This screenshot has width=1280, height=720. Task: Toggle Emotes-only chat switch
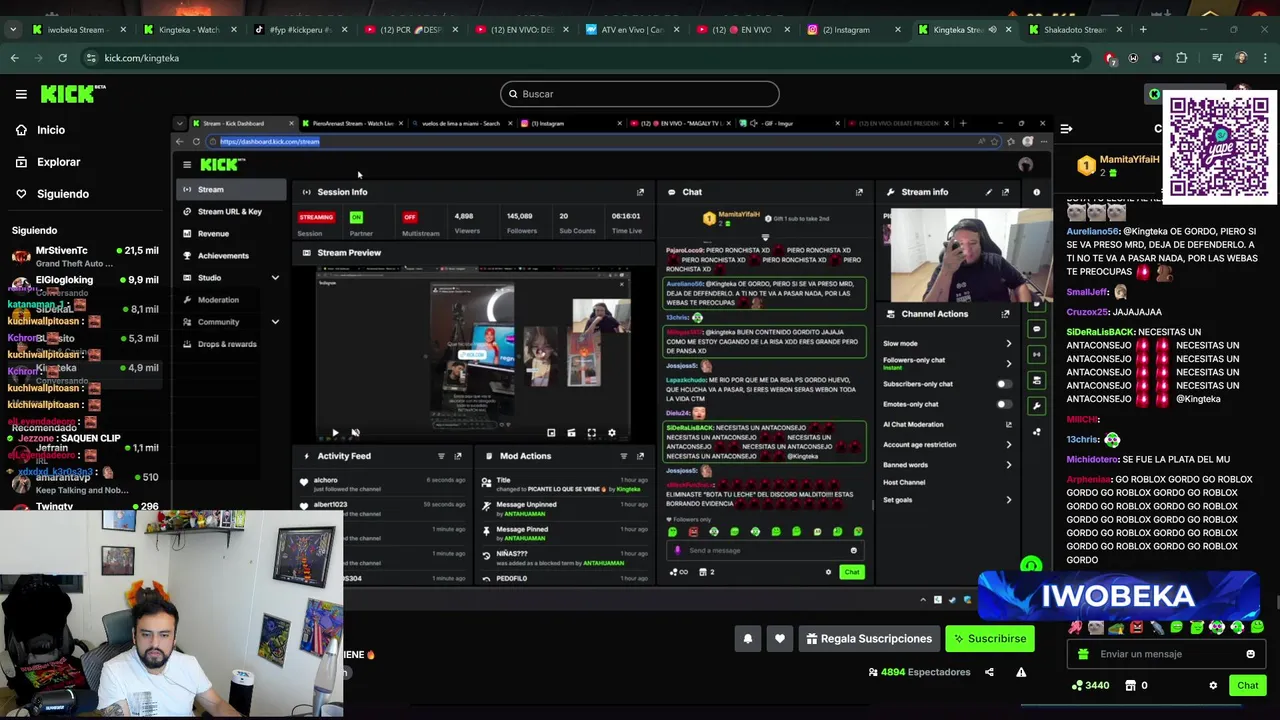tap(1003, 404)
